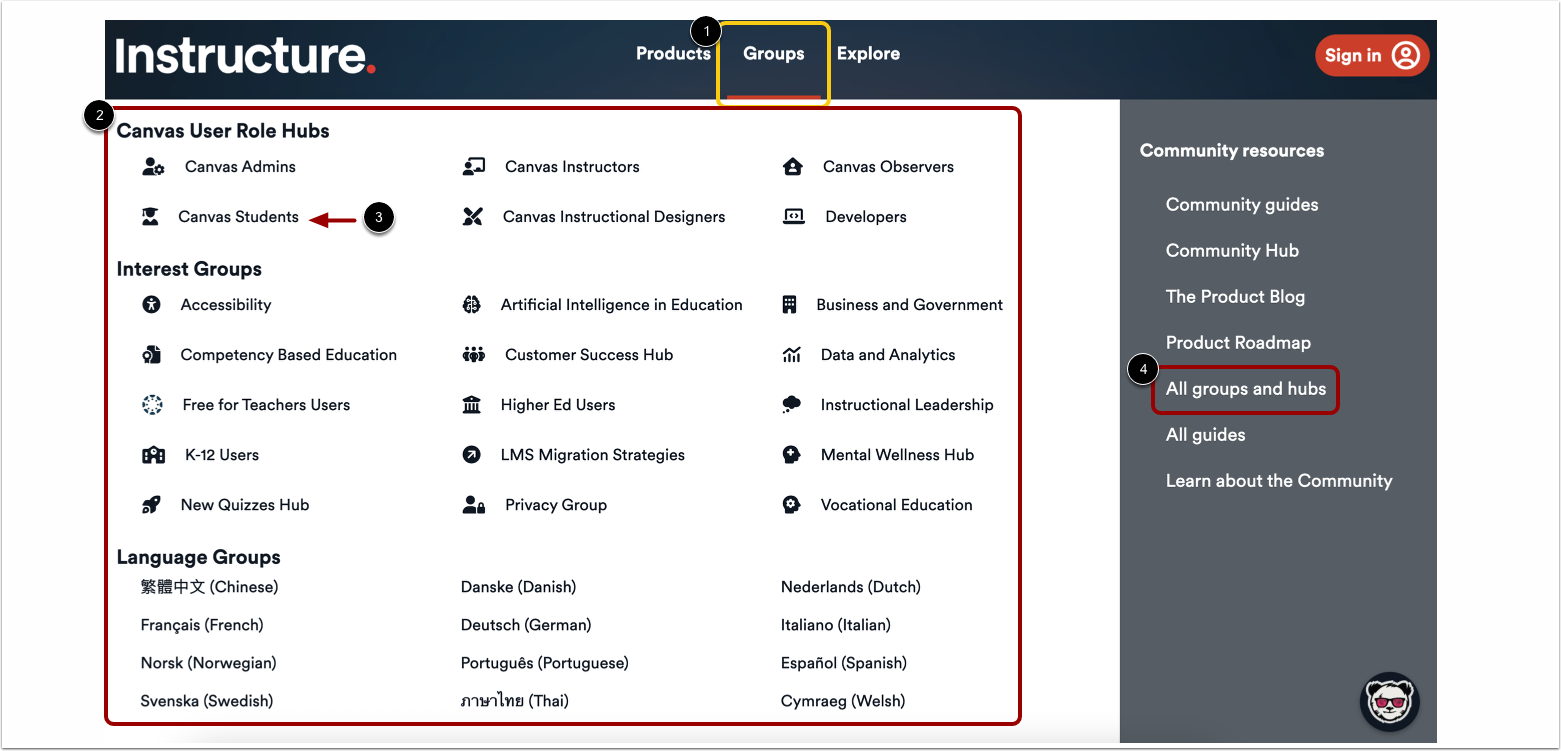This screenshot has width=1561, height=751.
Task: Click the panda mascot in the corner
Action: click(1389, 703)
